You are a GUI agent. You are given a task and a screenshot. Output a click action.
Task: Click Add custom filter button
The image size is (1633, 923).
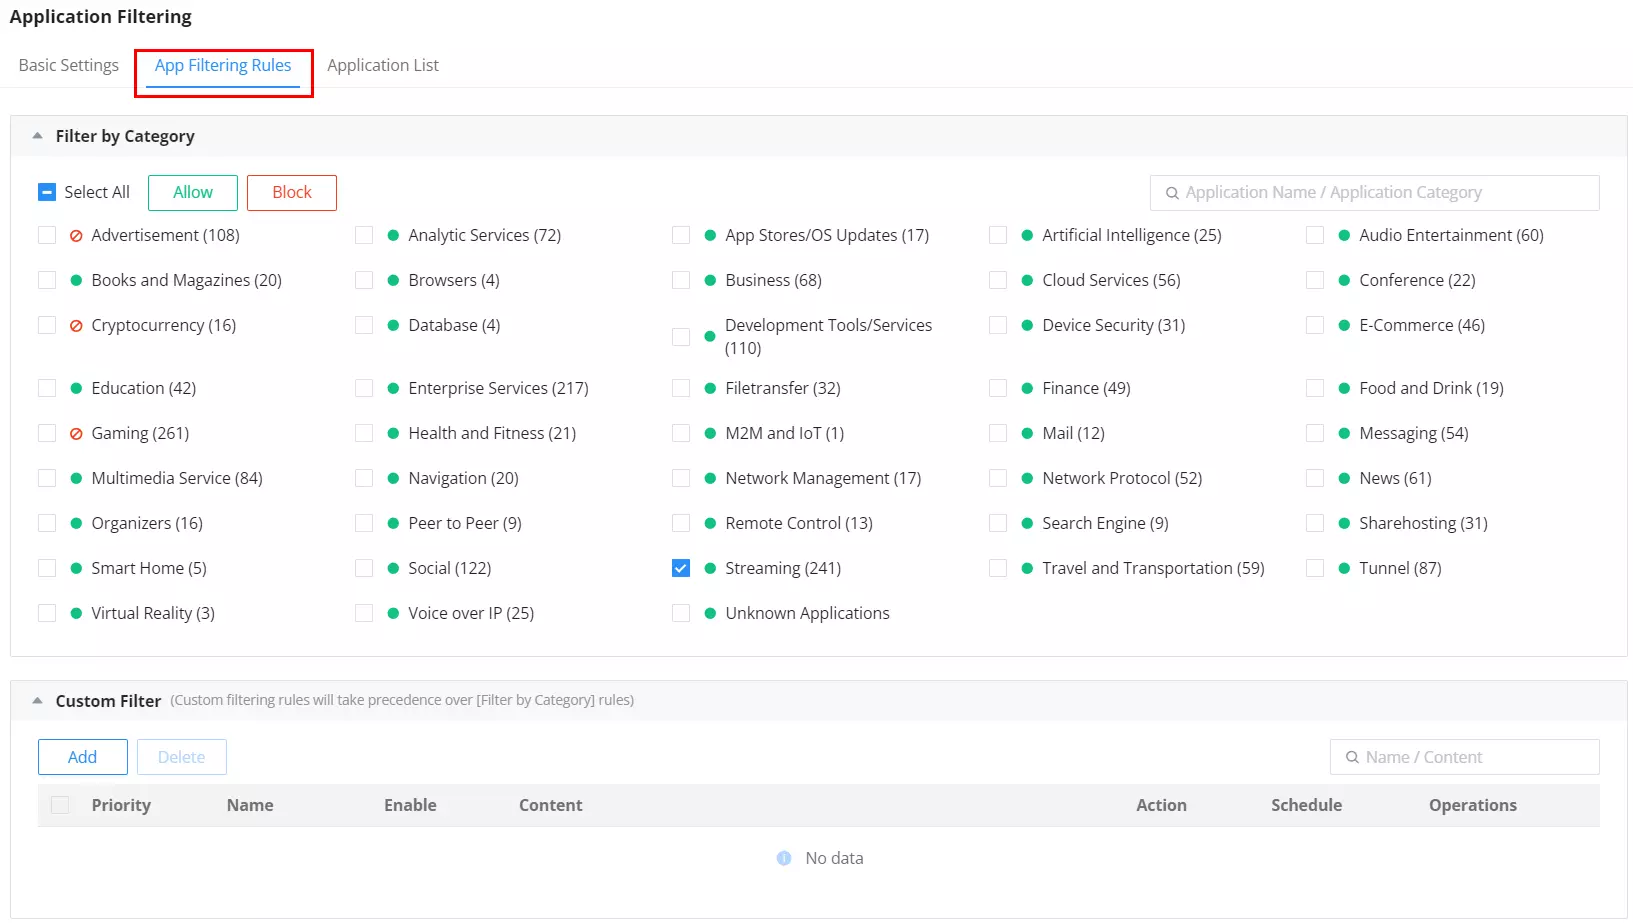pos(83,757)
